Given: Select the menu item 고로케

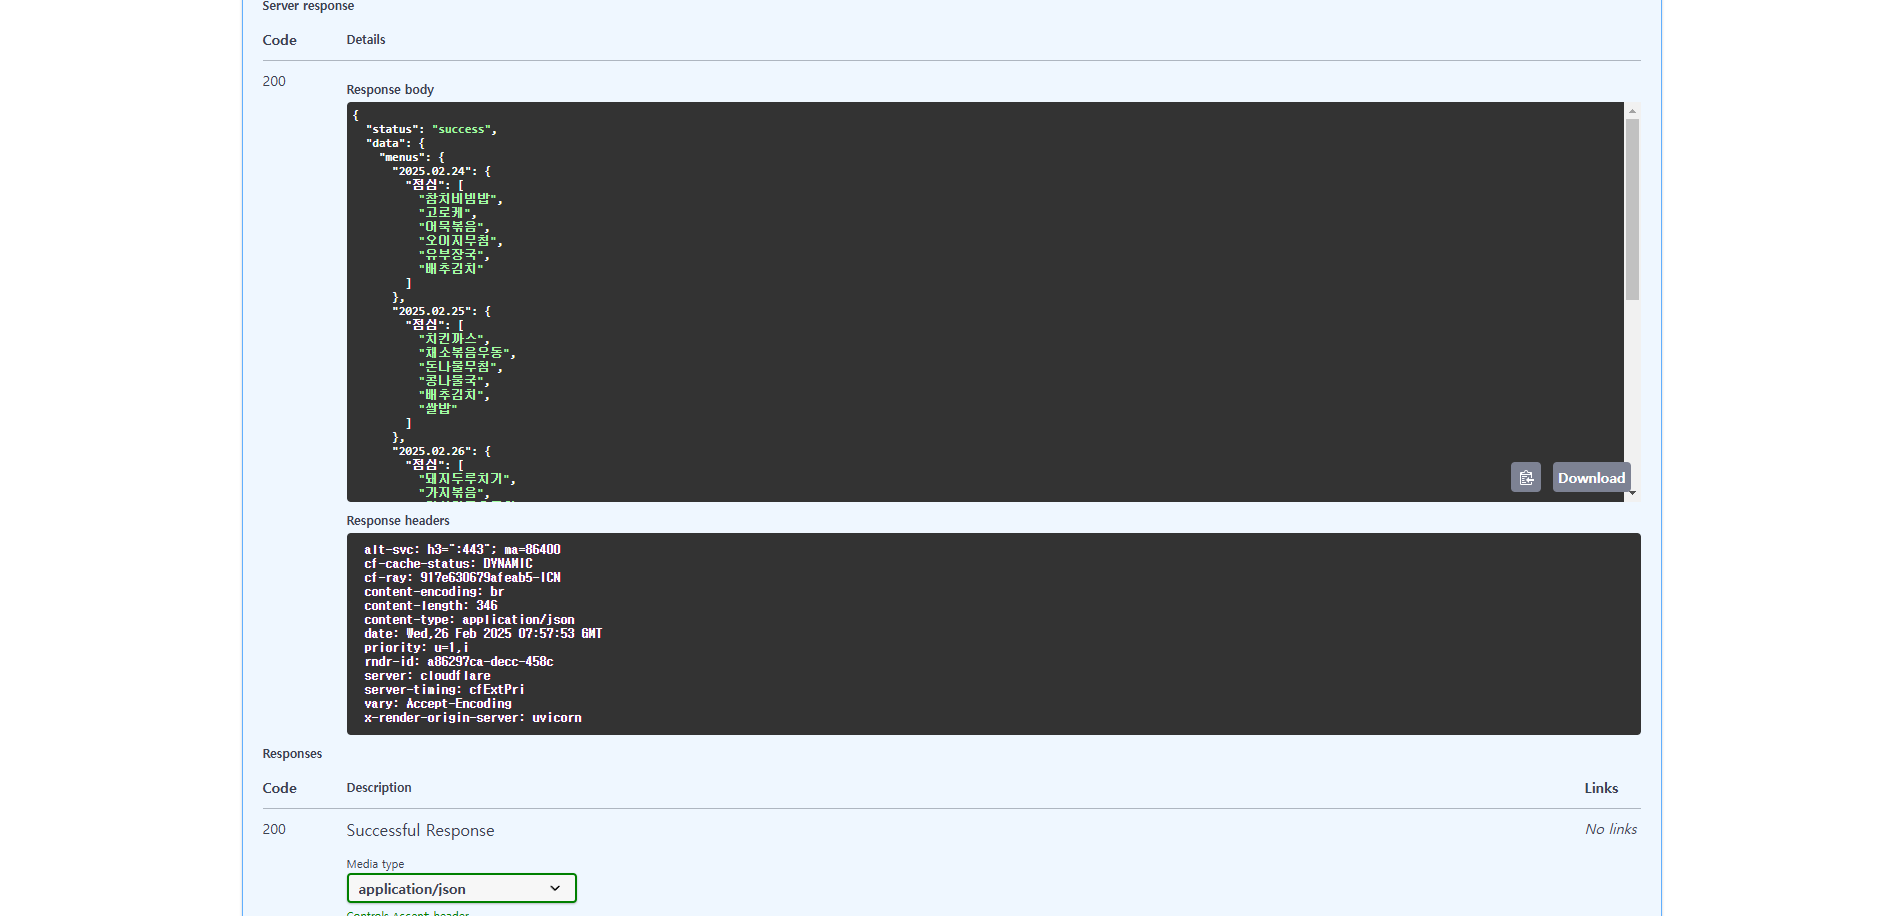Looking at the screenshot, I should pyautogui.click(x=445, y=213).
